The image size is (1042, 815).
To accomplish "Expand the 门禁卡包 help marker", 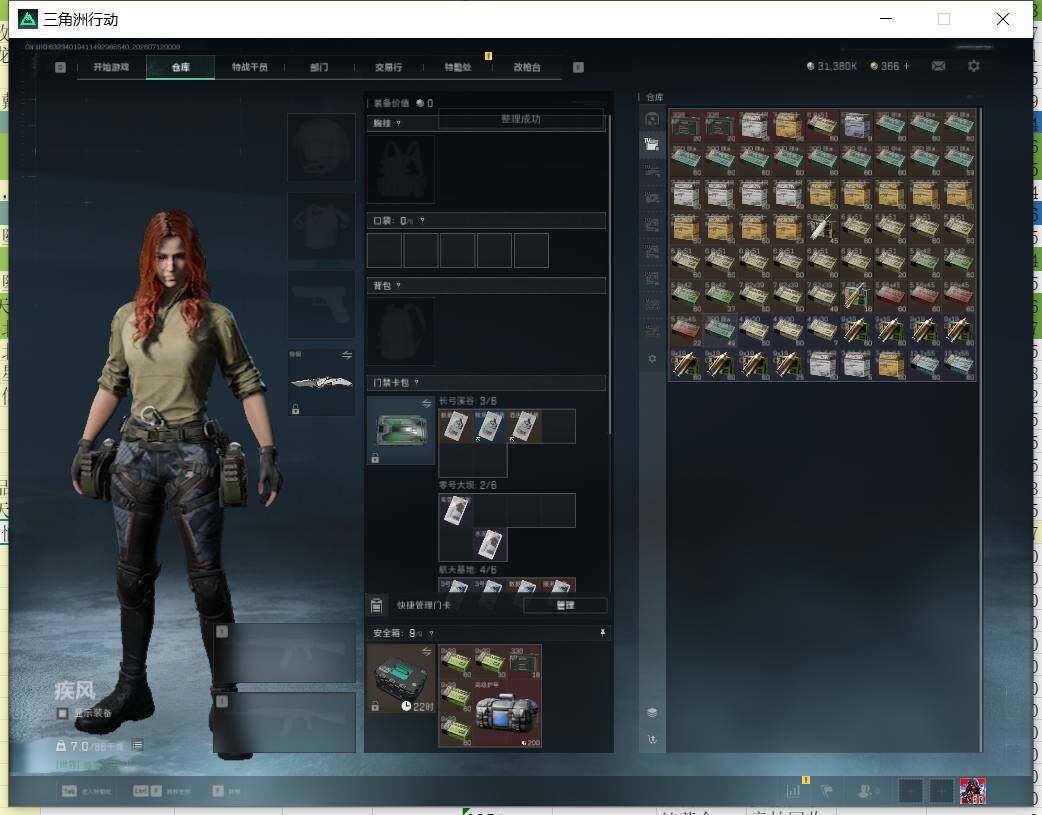I will coord(417,382).
